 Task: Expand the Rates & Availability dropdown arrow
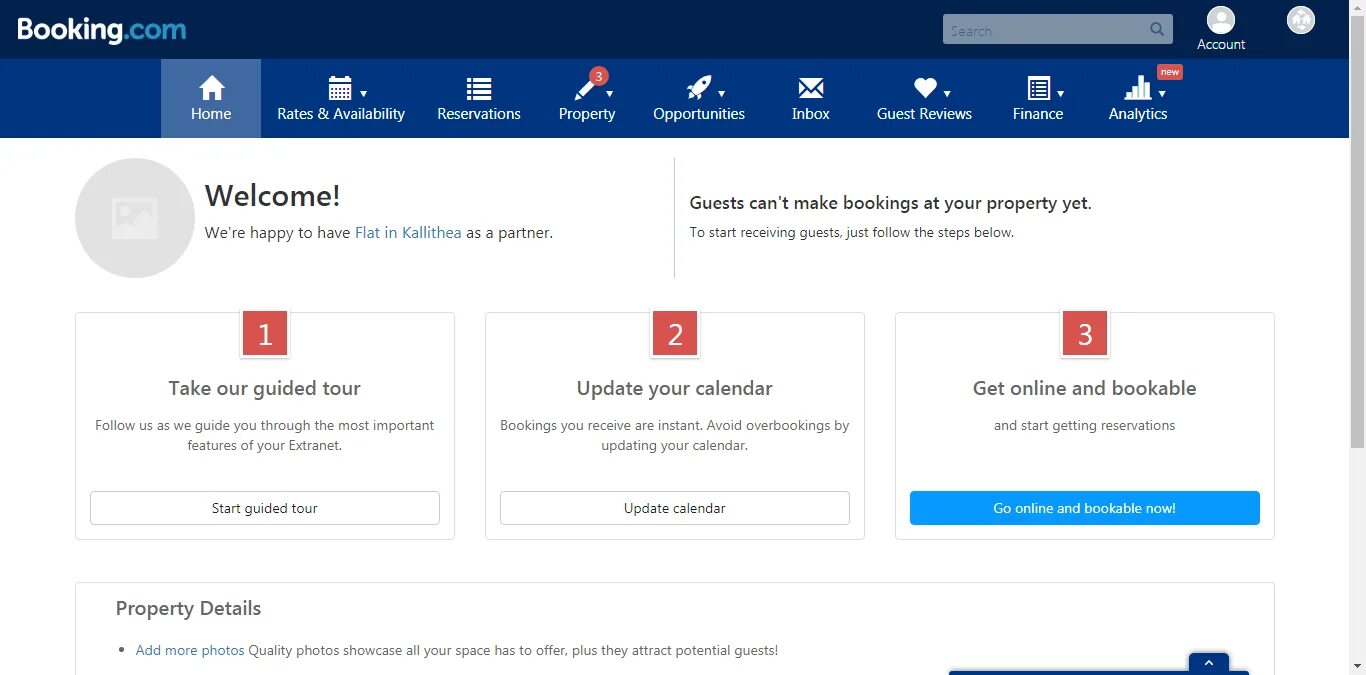(x=363, y=94)
